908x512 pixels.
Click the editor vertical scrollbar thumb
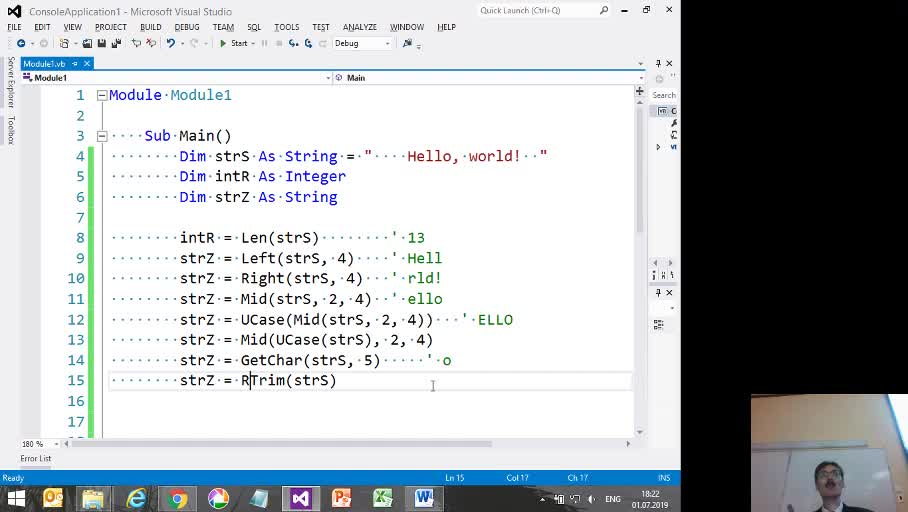pos(640,170)
